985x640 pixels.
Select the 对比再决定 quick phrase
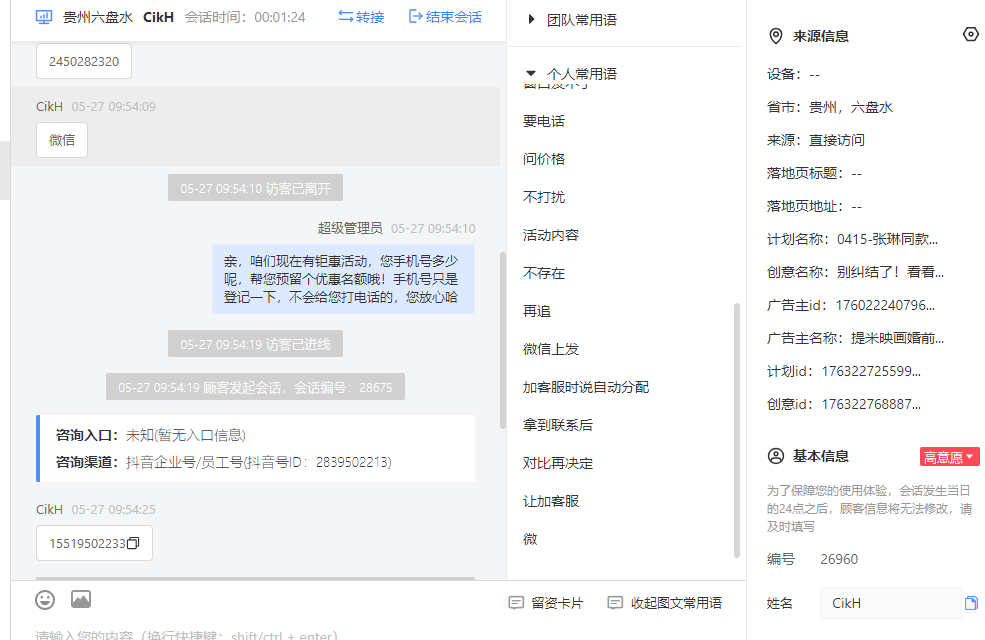558,463
